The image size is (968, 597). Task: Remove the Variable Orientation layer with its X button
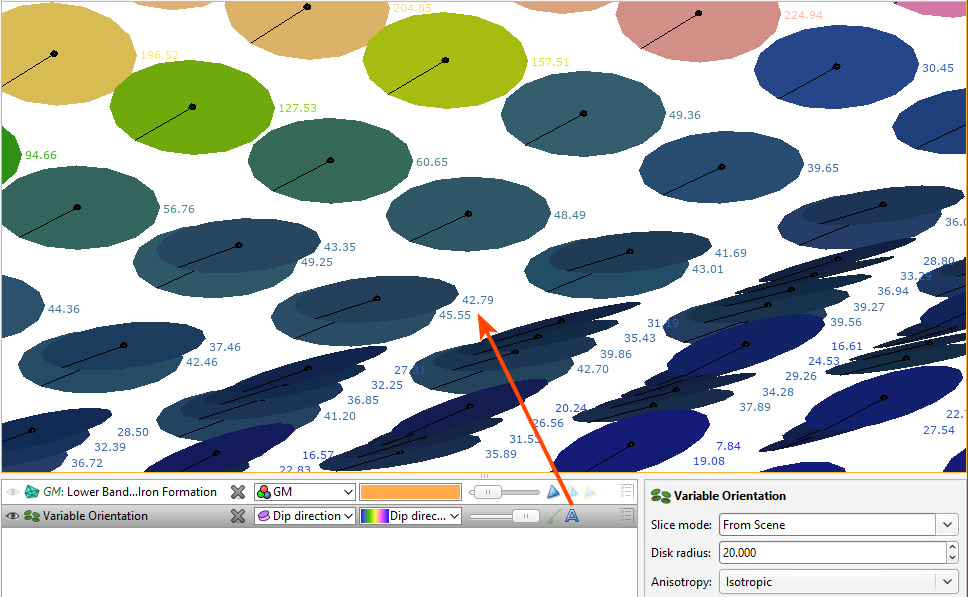[237, 516]
